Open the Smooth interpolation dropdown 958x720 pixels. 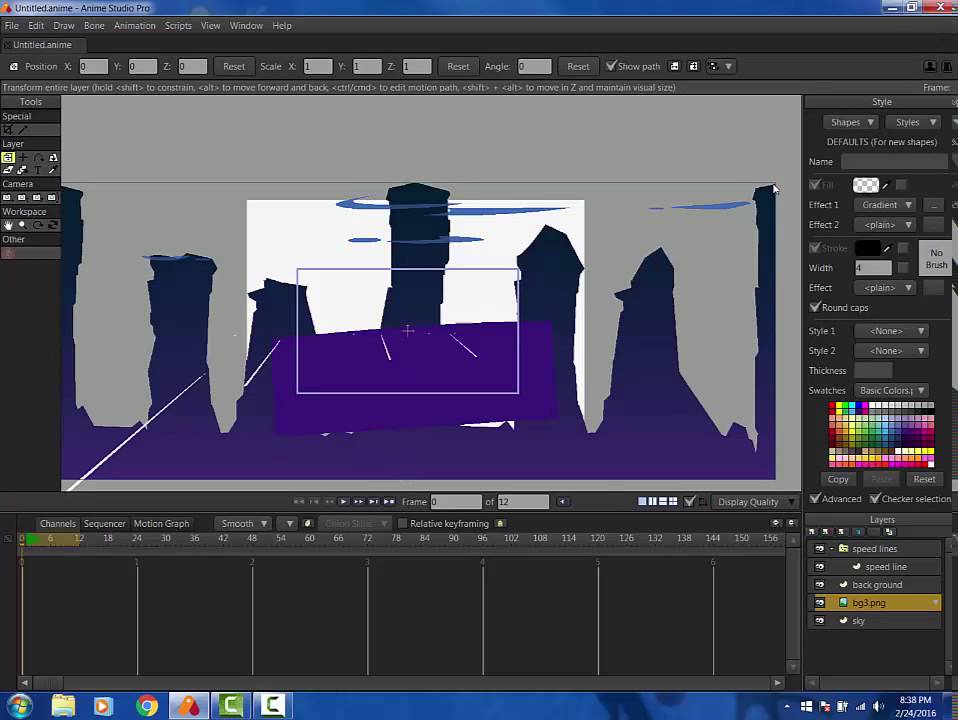tap(243, 523)
